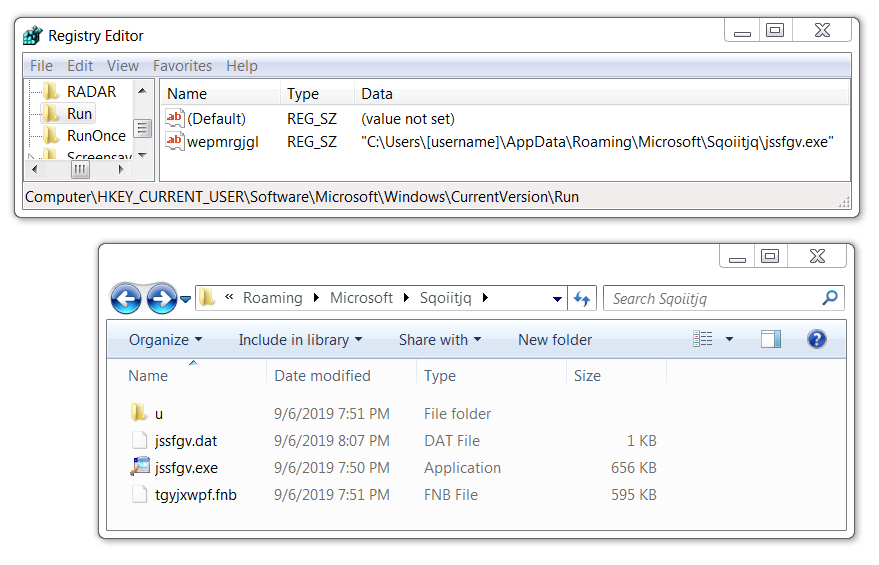Click the Explorer Back button

click(126, 298)
